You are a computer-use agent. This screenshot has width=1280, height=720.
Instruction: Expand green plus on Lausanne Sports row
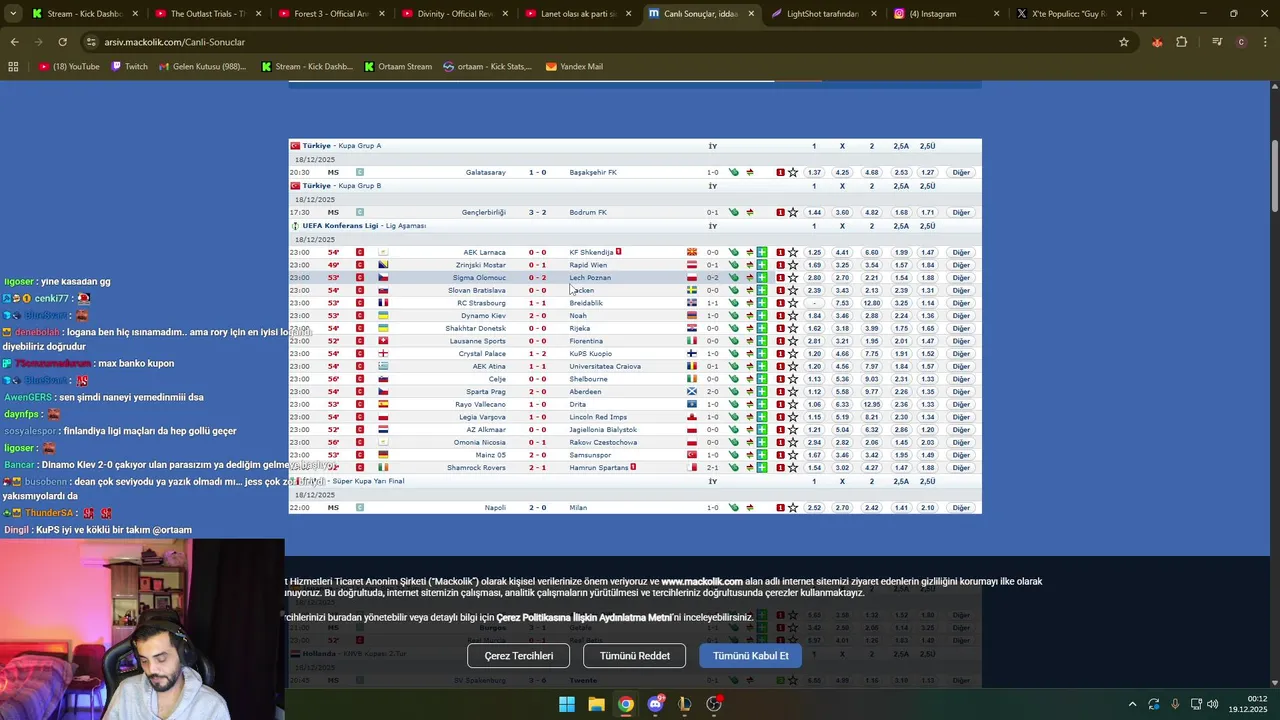(762, 341)
